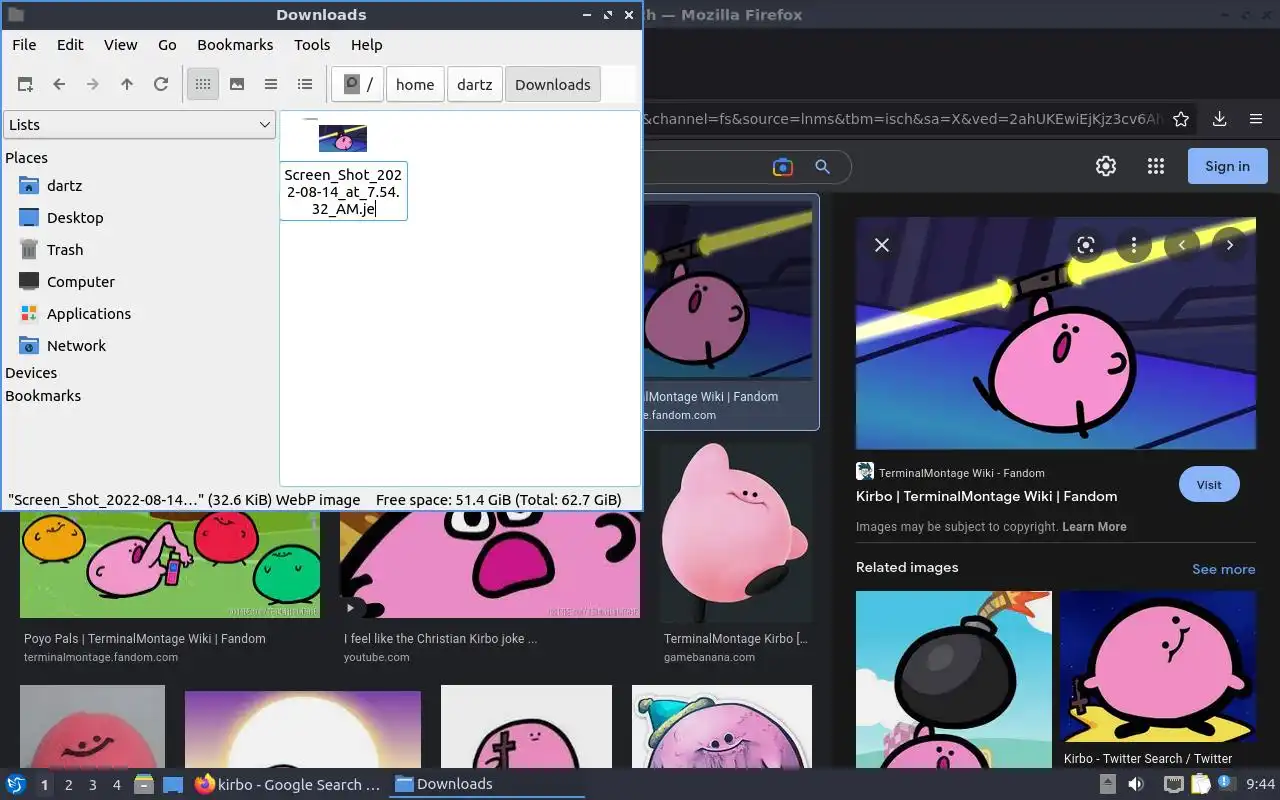Open a new tab in file manager
This screenshot has width=1280, height=800.
(x=25, y=84)
